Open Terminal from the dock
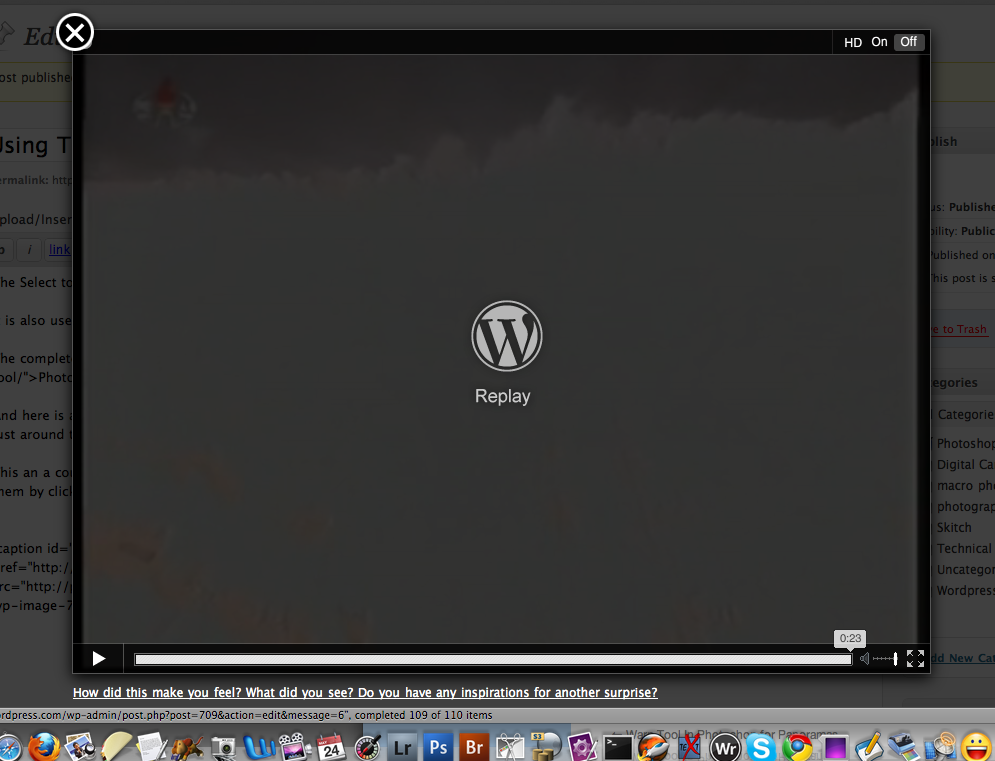The height and width of the screenshot is (761, 995). pos(618,747)
